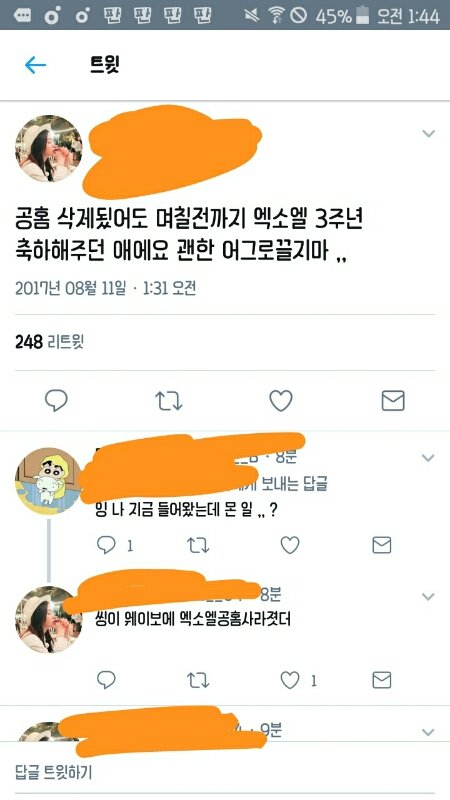Unlike the 웨이보 reply heart showing 1
Viewport: 450px width, 800px height.
[x=298, y=680]
